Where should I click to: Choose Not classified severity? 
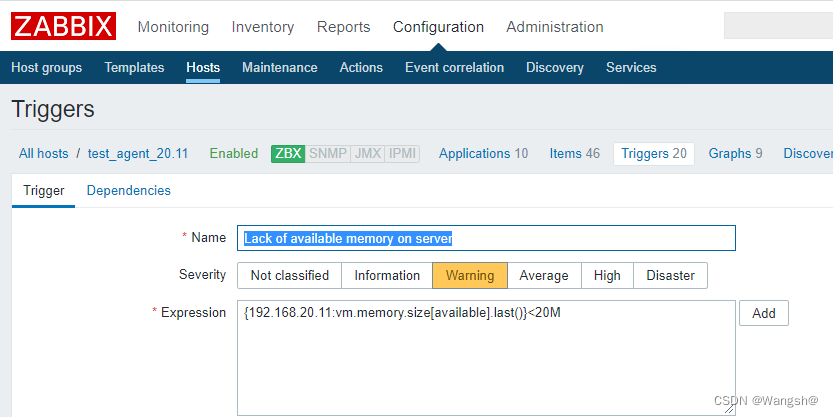290,275
